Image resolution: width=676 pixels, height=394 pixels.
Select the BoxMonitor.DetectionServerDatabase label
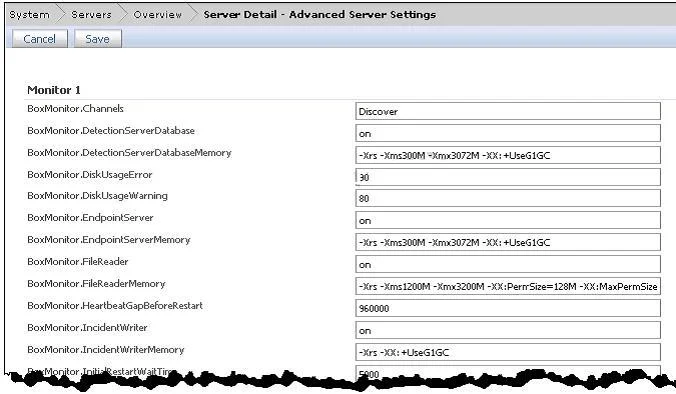(x=111, y=131)
